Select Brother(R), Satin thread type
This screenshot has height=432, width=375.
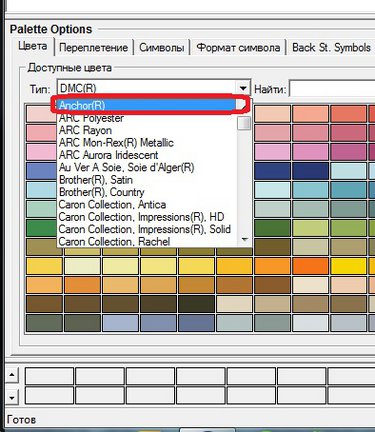147,180
